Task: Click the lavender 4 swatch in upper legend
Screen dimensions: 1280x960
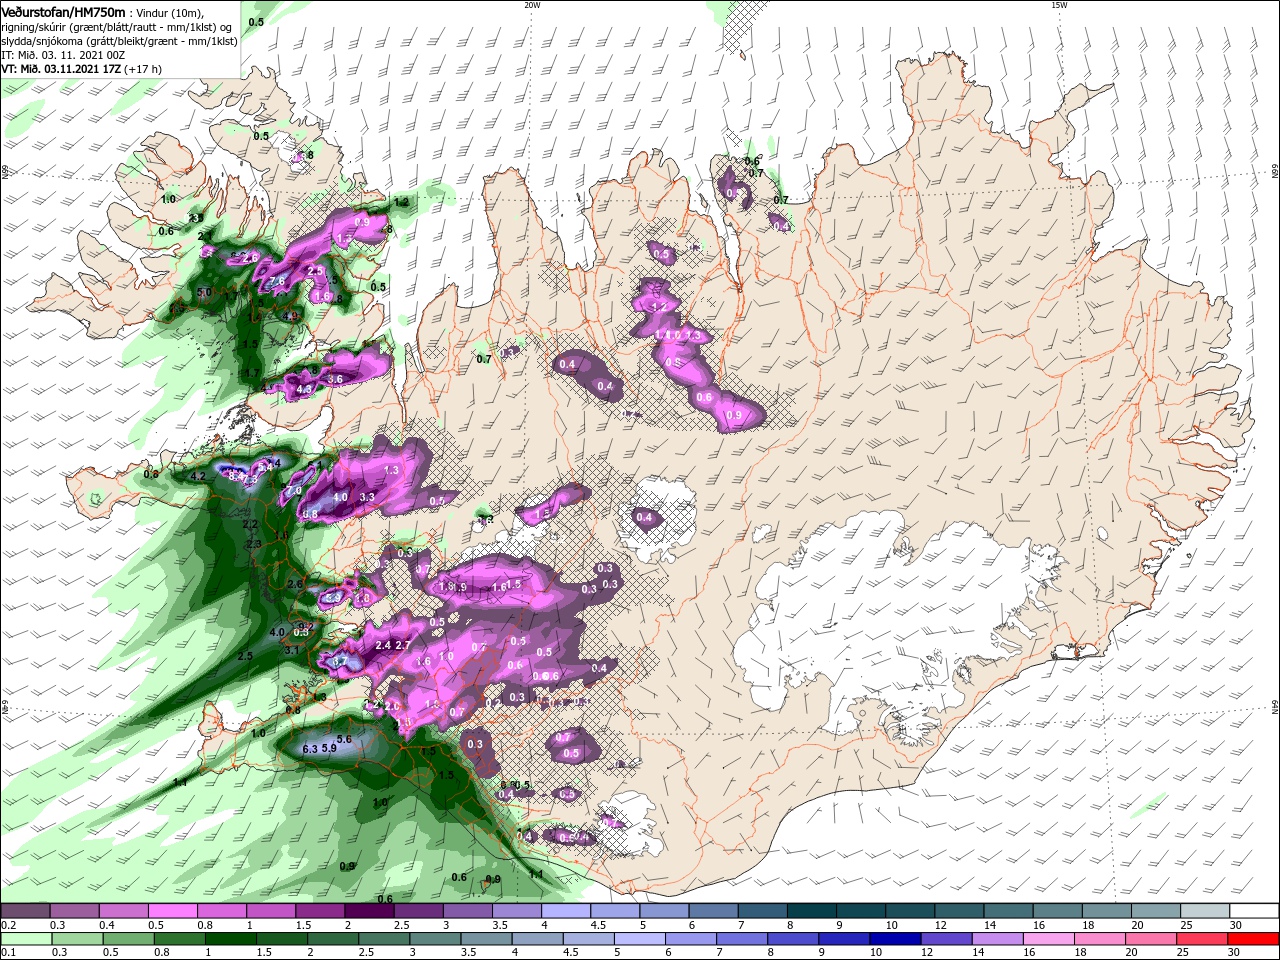Action: [565, 910]
